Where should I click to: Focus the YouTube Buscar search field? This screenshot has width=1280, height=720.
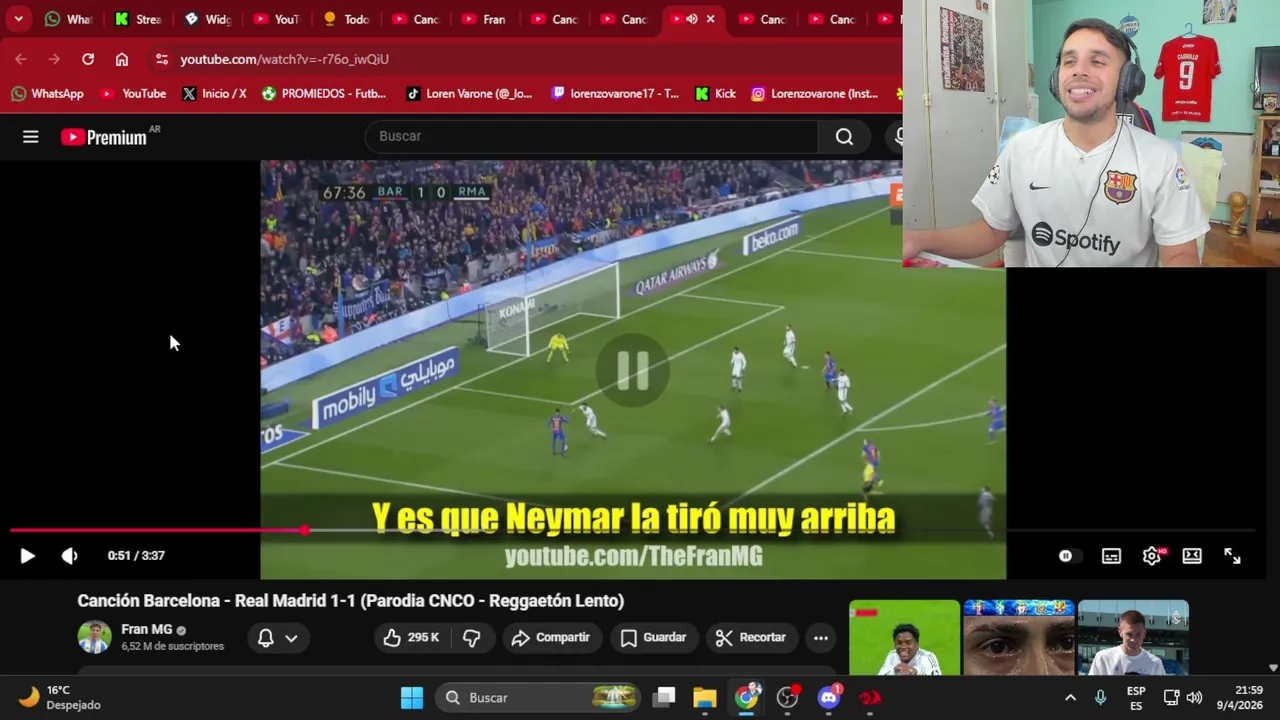pyautogui.click(x=590, y=137)
